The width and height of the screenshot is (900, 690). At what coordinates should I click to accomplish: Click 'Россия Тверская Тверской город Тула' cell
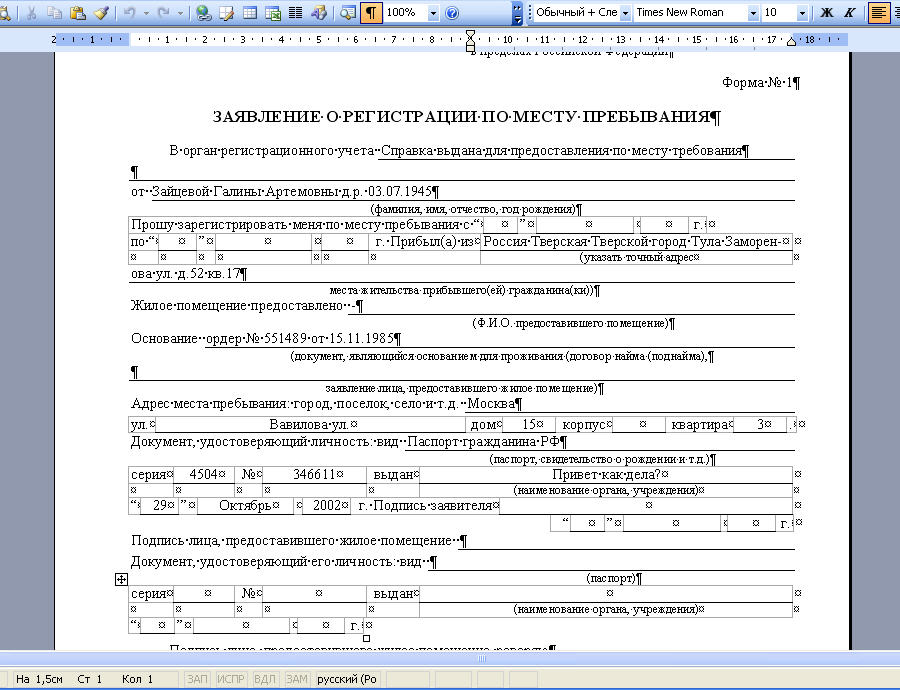[x=637, y=242]
